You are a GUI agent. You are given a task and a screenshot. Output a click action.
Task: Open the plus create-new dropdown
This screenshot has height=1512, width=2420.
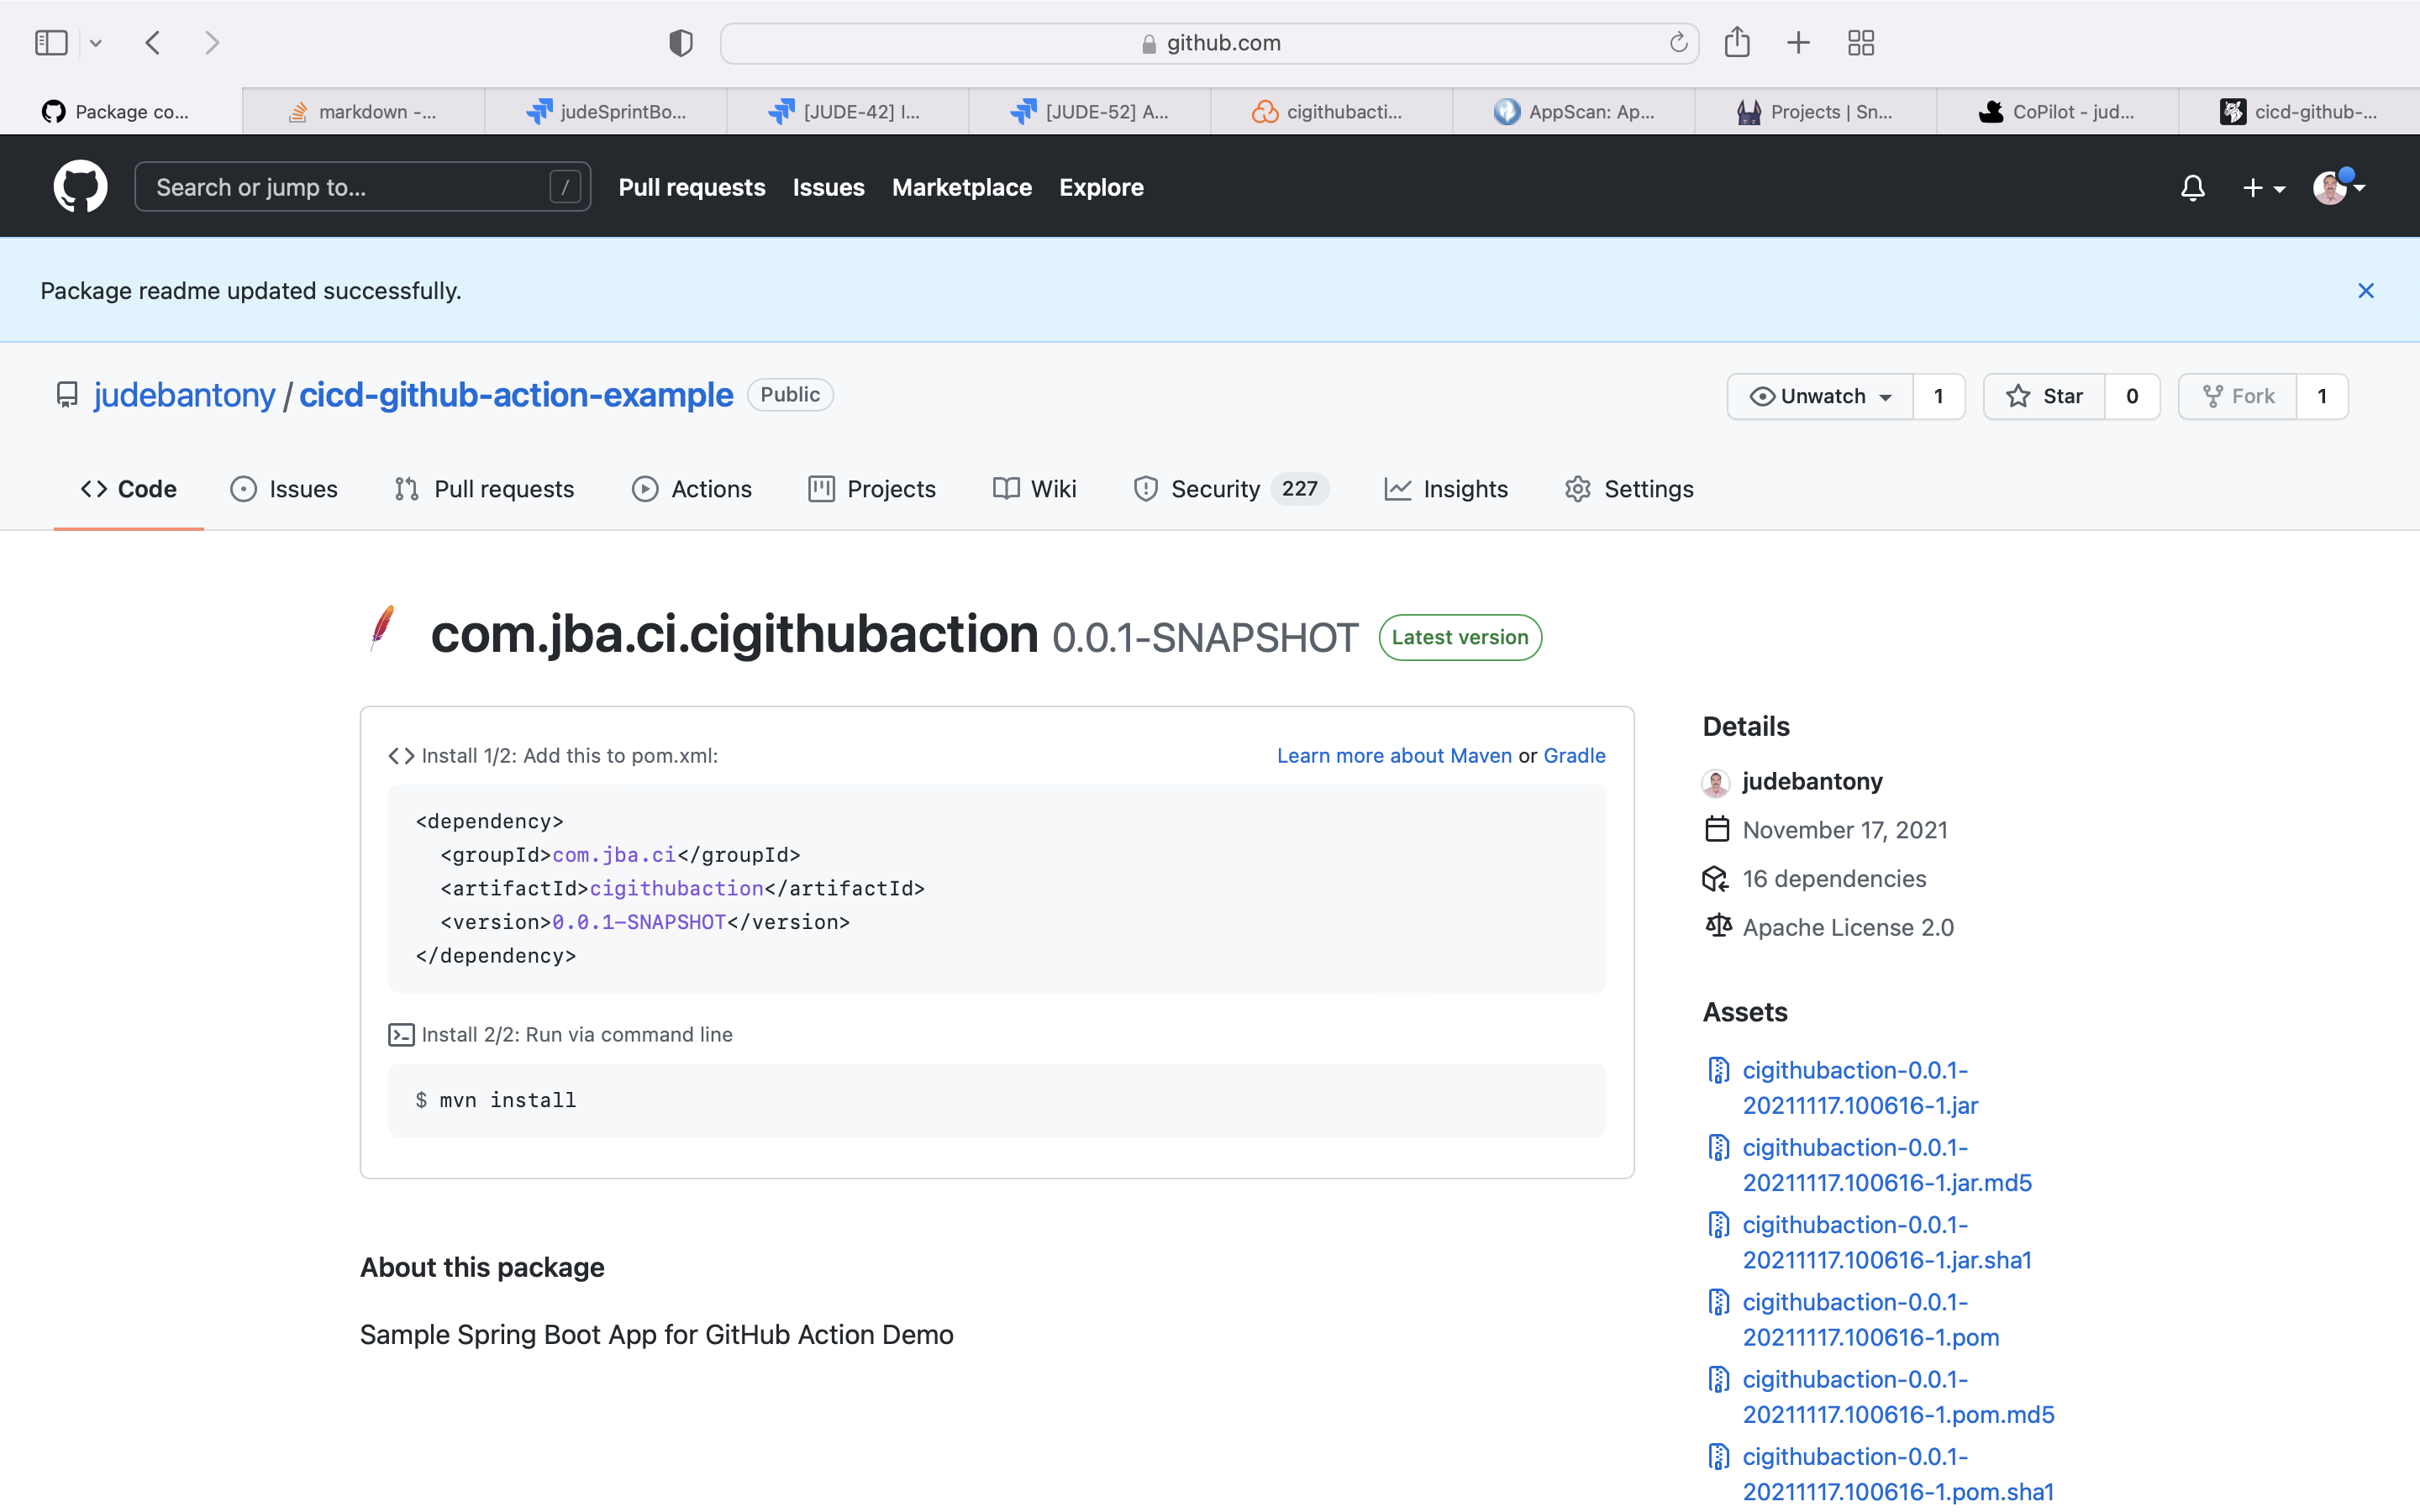[x=2262, y=188]
